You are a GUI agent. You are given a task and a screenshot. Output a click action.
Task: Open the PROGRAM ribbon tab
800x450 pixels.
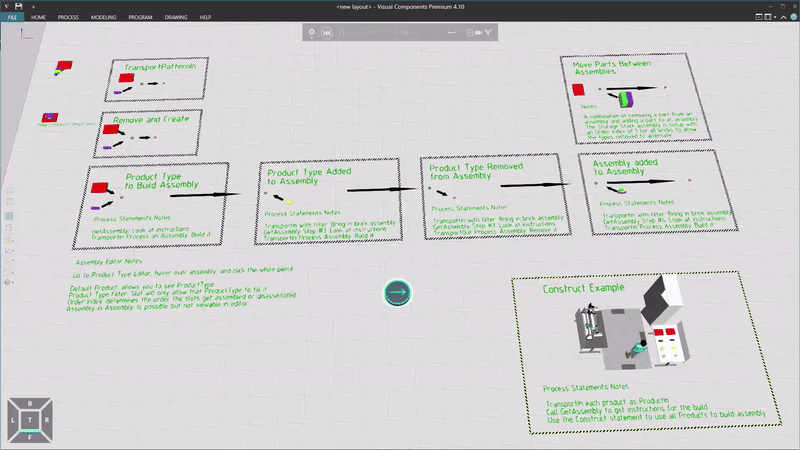pos(140,18)
